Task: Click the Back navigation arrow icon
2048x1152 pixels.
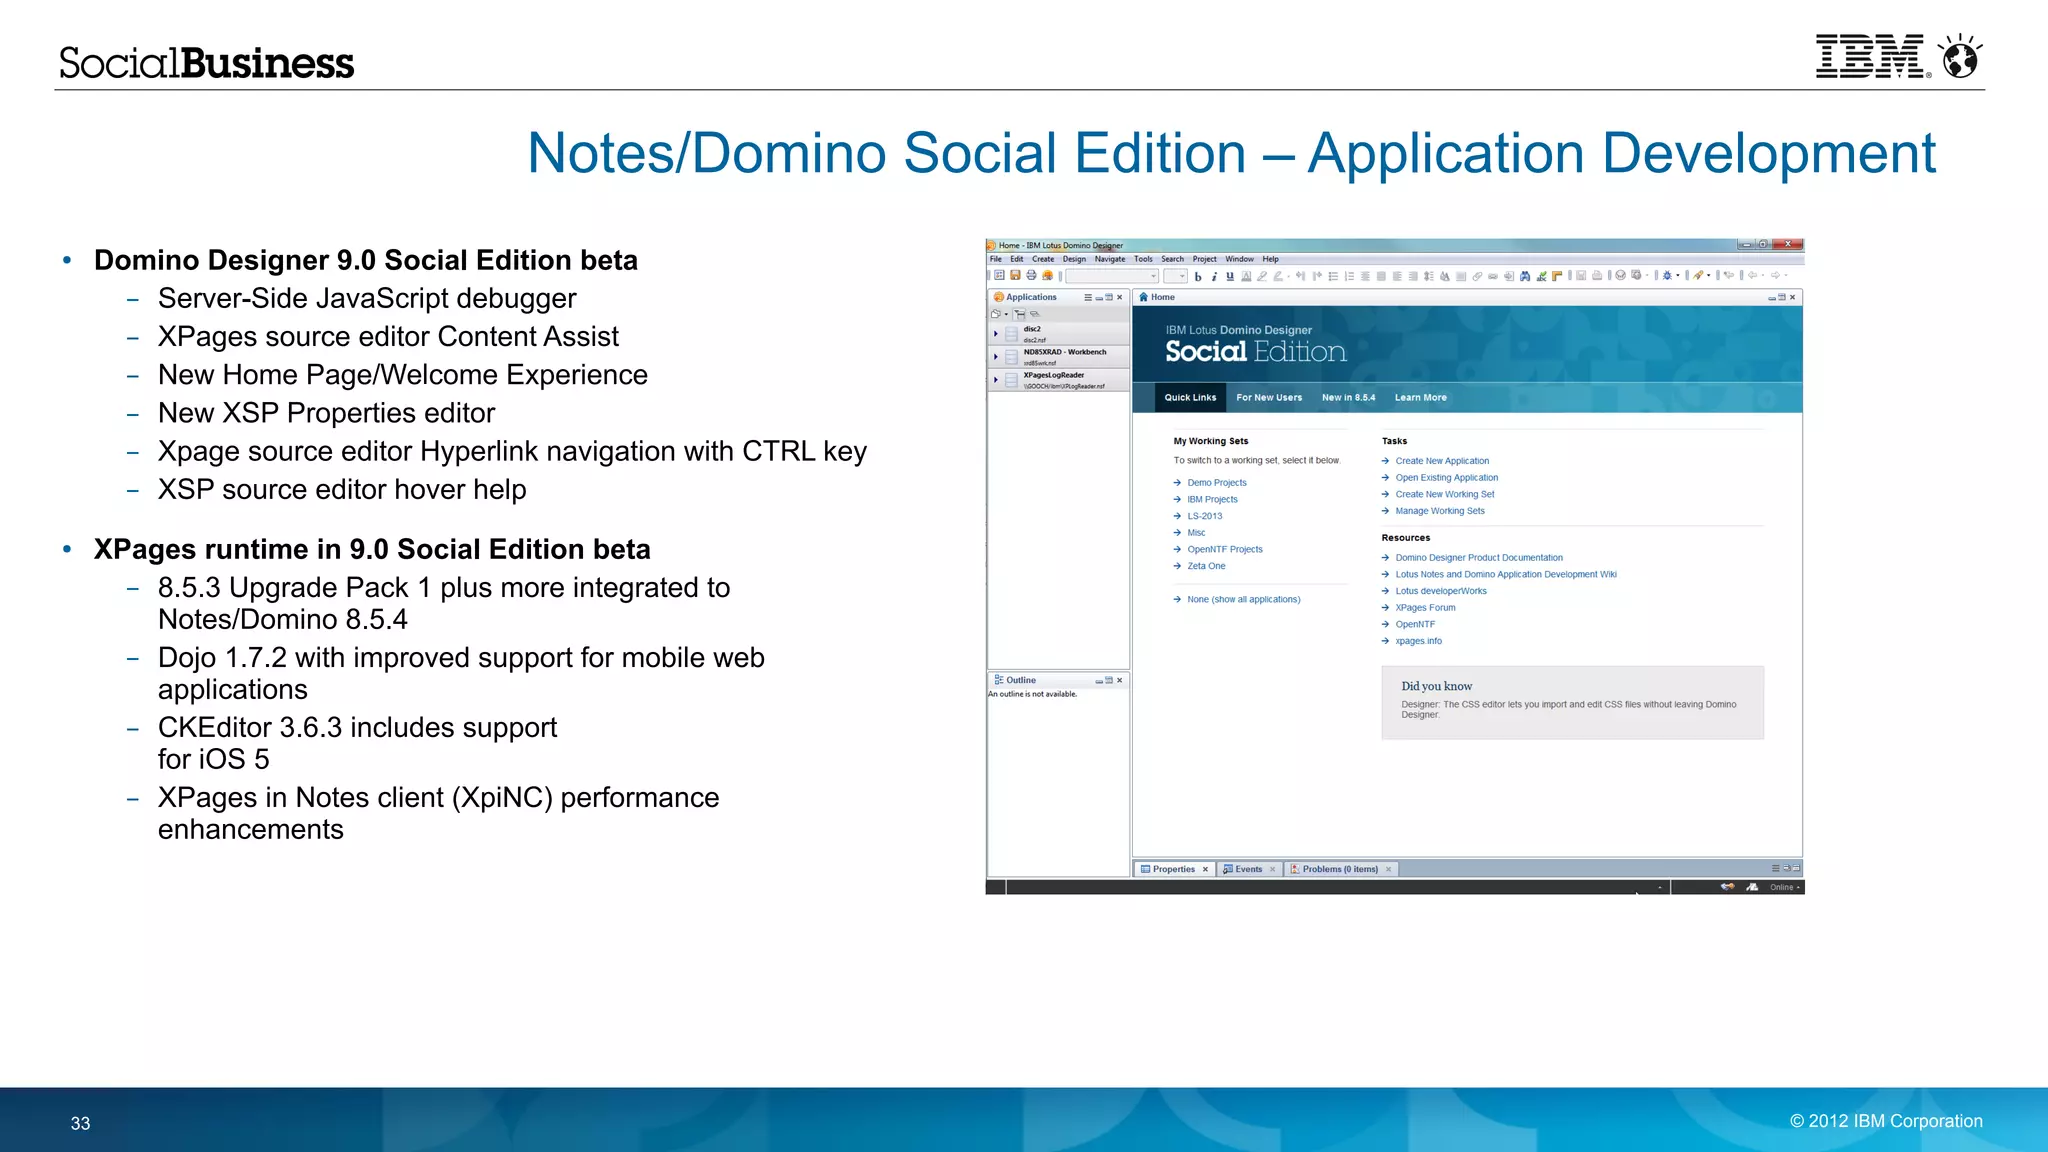Action: tap(1752, 275)
